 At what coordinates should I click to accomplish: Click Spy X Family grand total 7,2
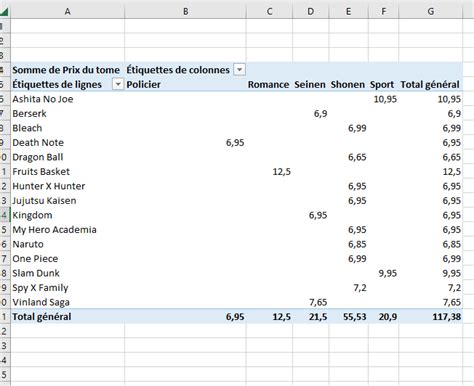coord(454,288)
